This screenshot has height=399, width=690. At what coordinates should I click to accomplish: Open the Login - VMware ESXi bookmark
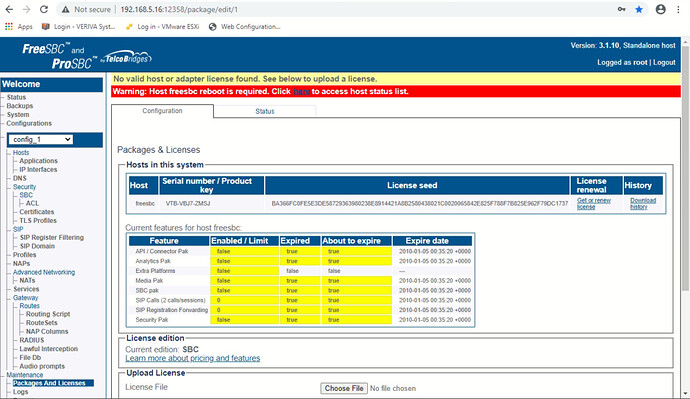click(x=162, y=26)
